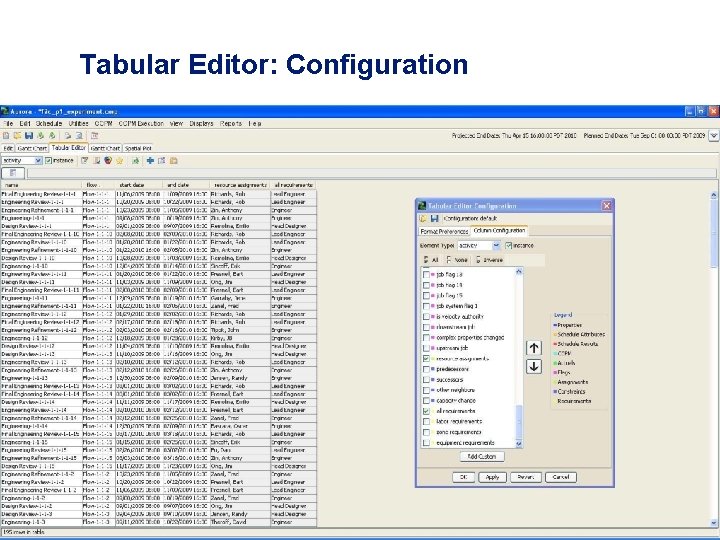Move selected column down with down arrow
720x540 pixels.
534,366
